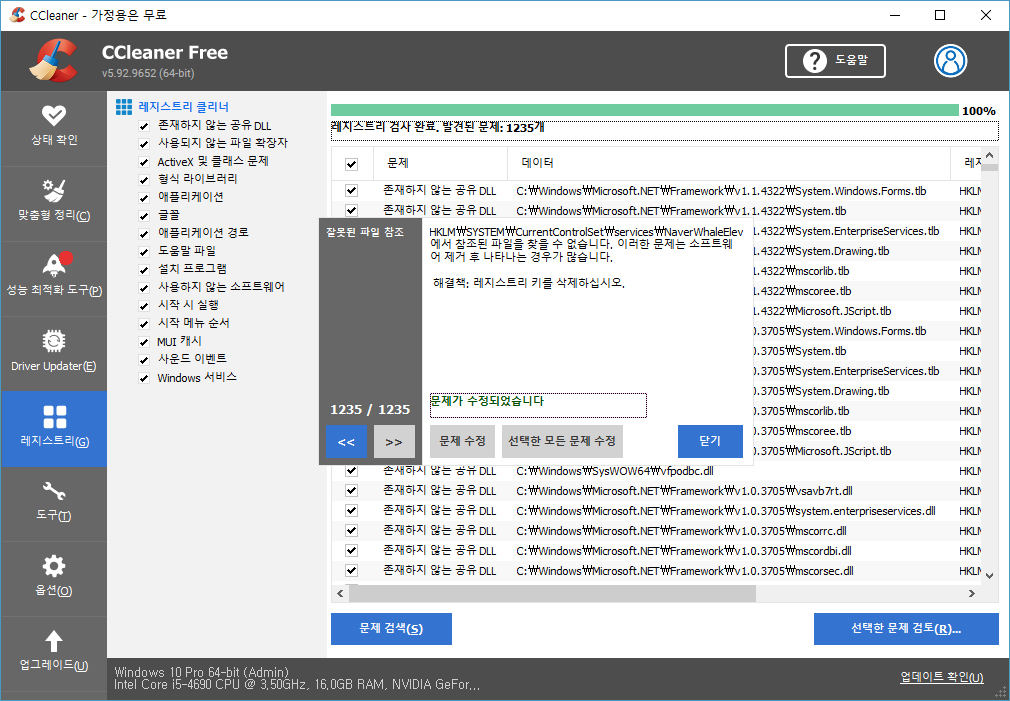The image size is (1010, 701).
Task: Toggle the select-all checkbox in results header
Action: (x=351, y=162)
